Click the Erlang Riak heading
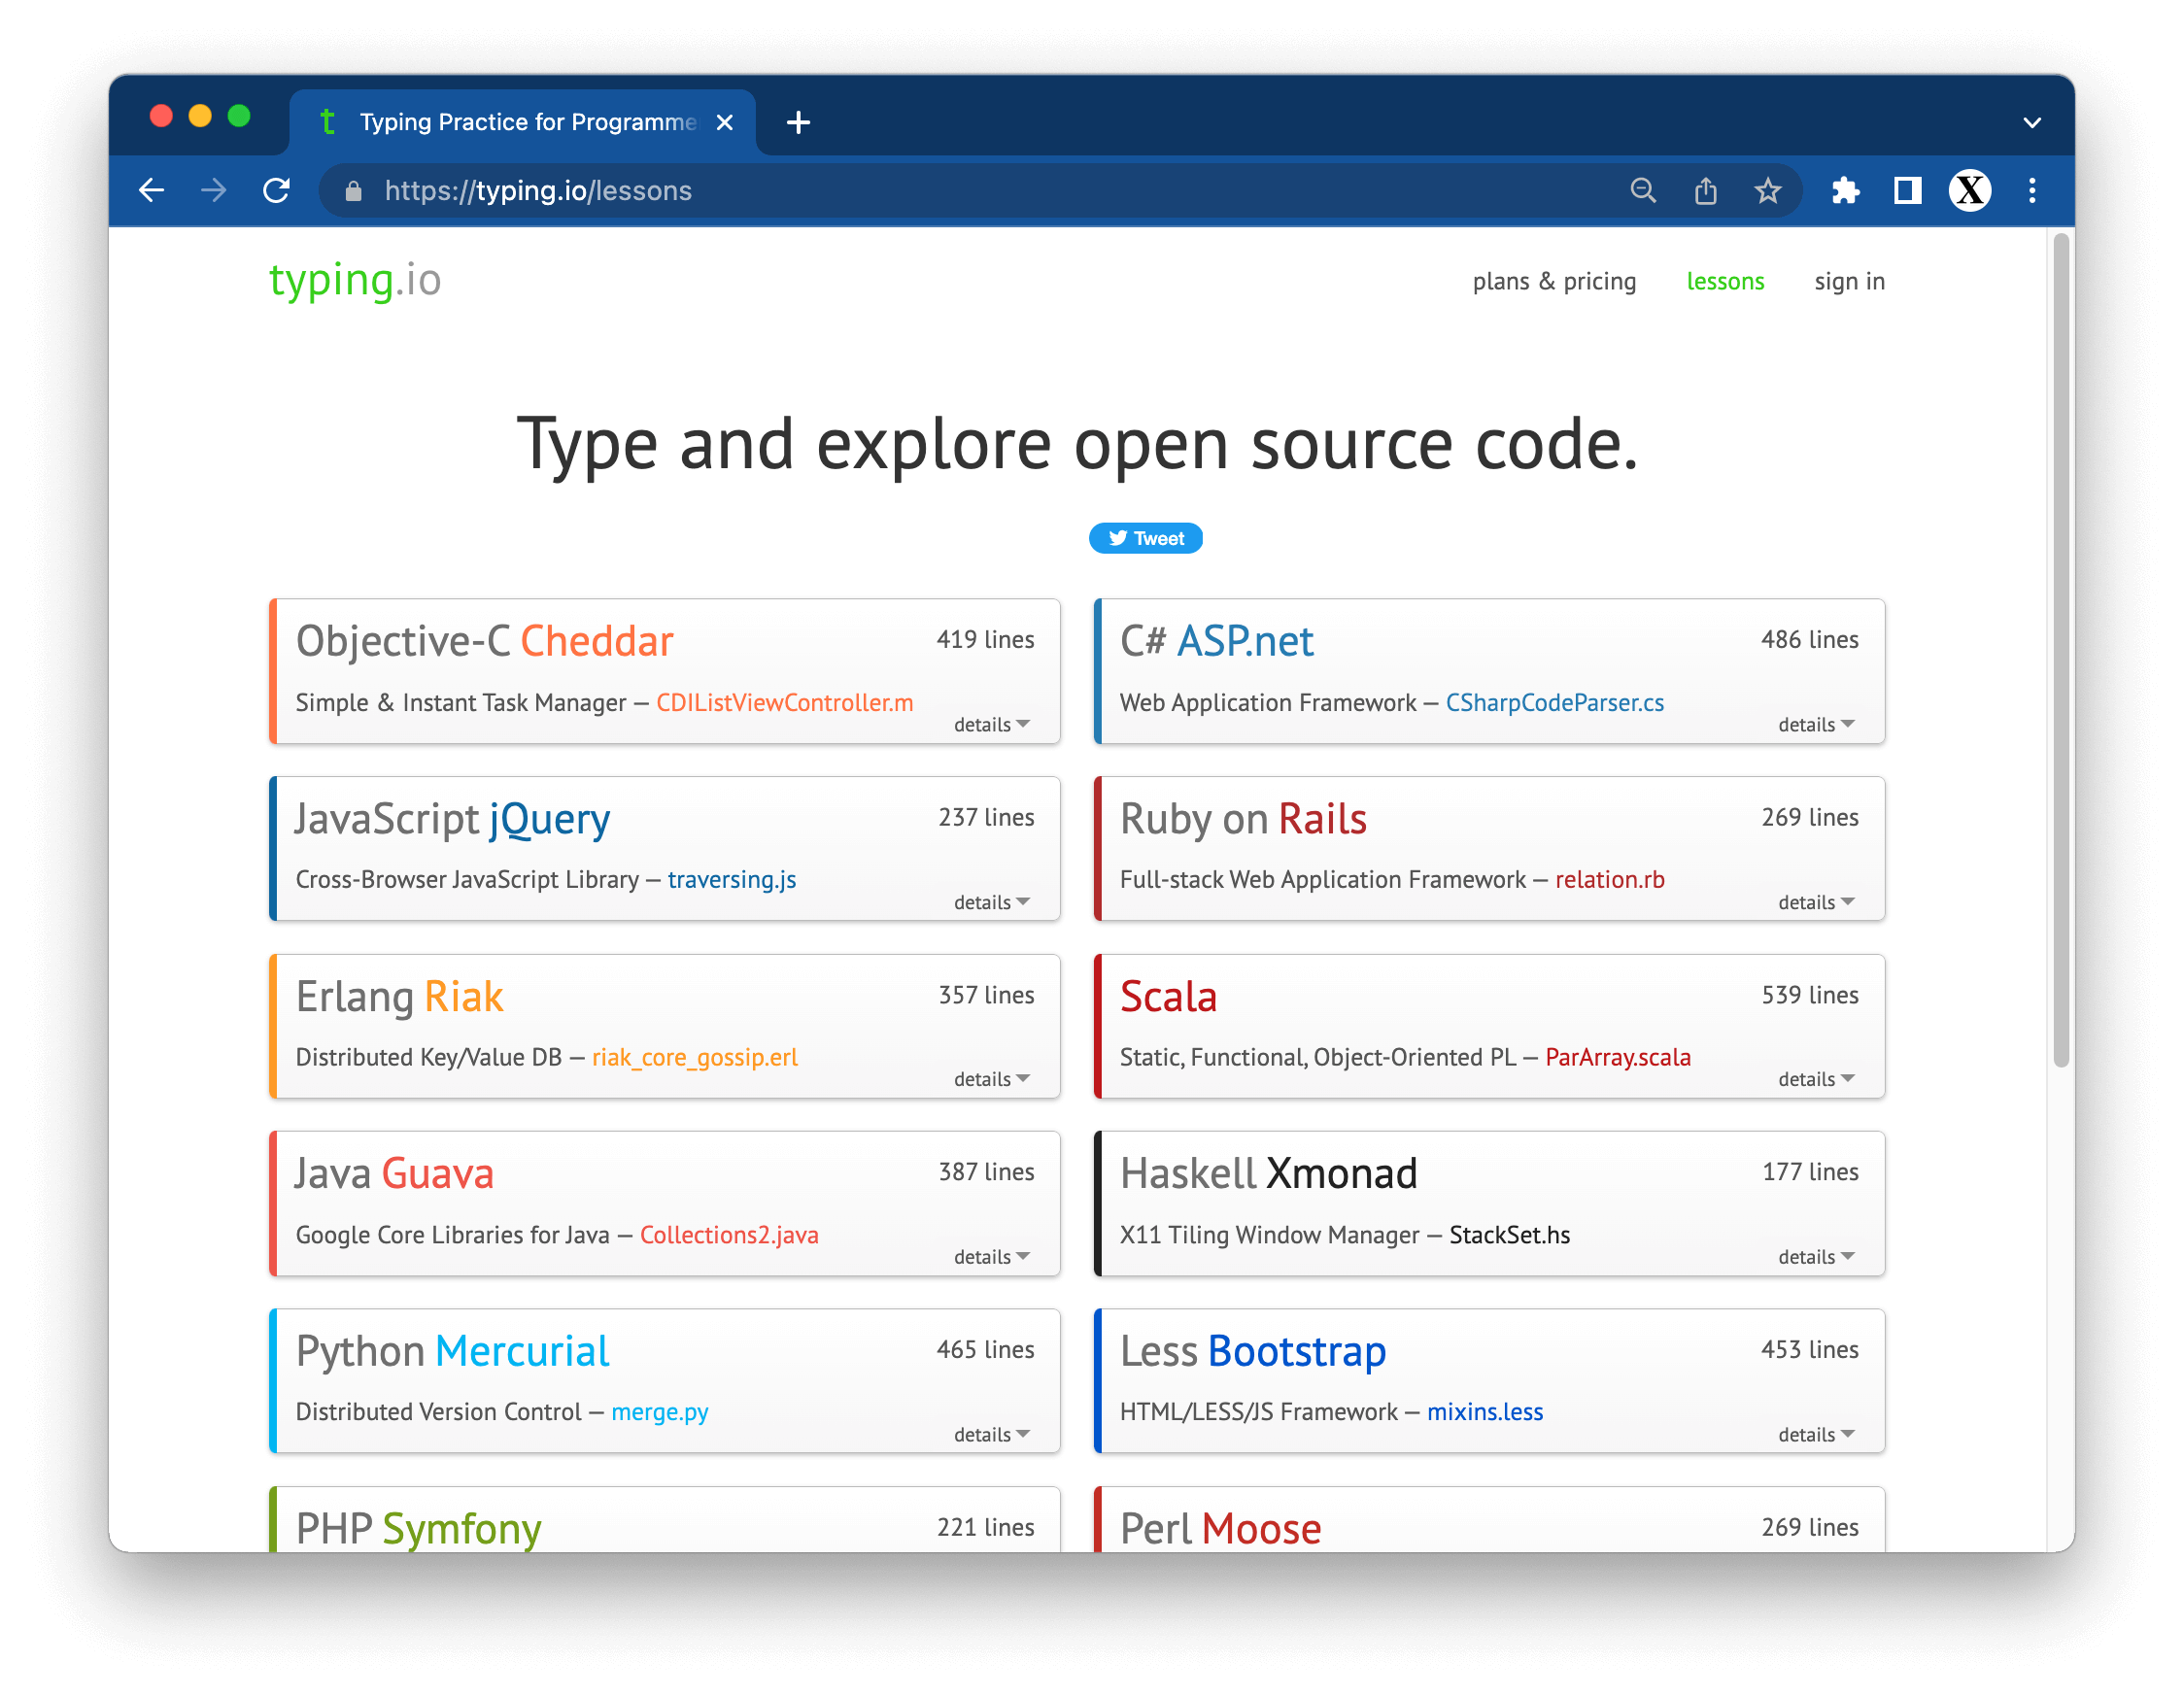This screenshot has width=2184, height=1696. [399, 996]
